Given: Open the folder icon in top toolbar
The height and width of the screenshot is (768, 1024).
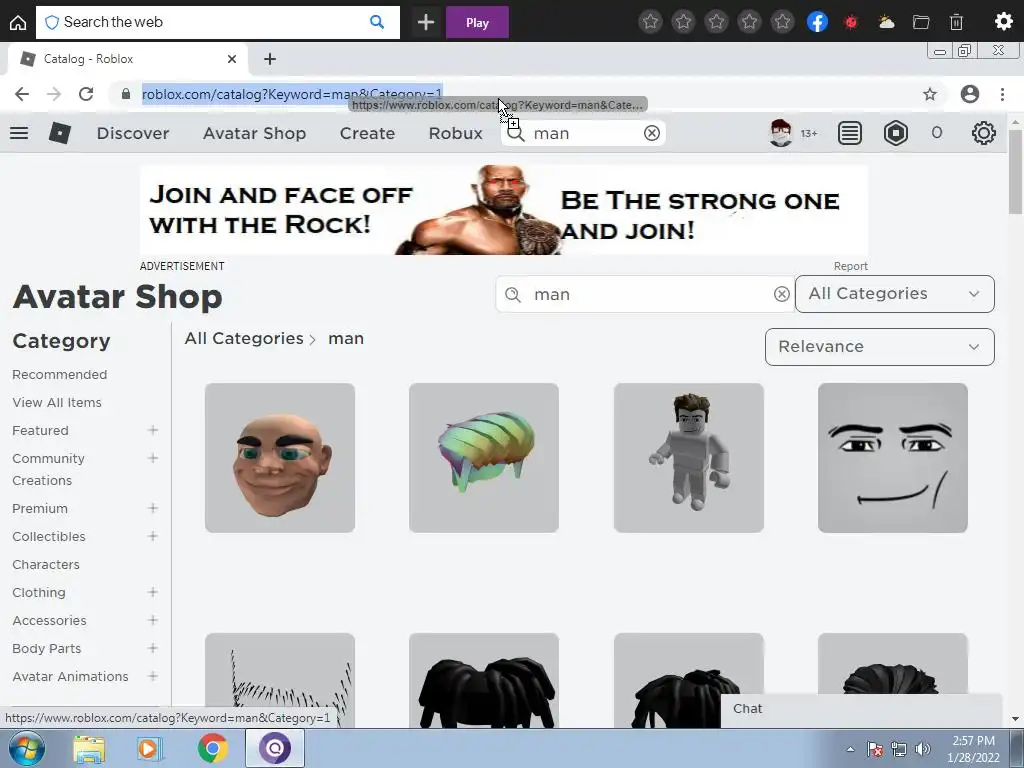Looking at the screenshot, I should (921, 22).
